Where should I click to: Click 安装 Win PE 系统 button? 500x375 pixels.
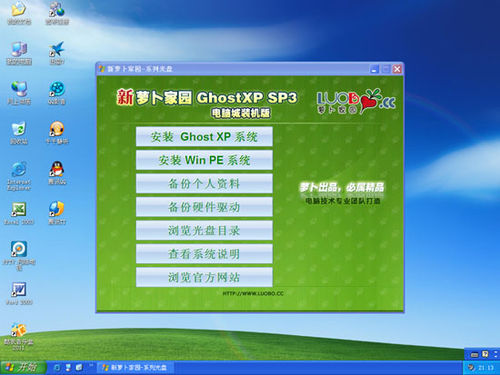point(204,160)
